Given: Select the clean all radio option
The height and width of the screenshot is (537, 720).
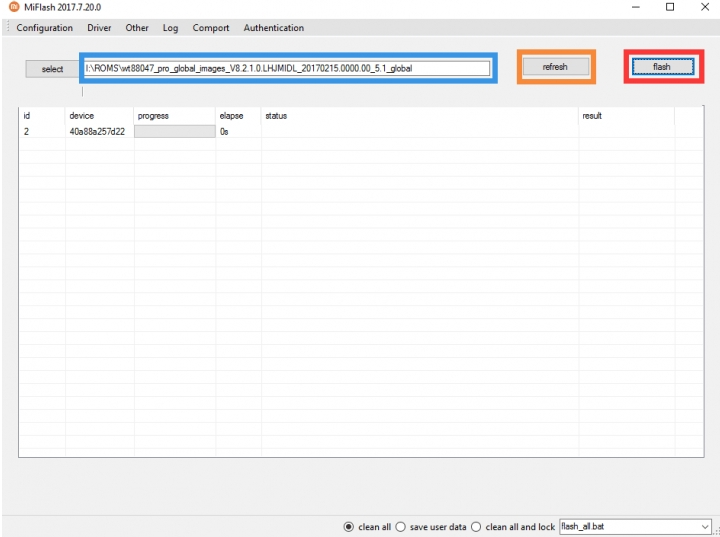Looking at the screenshot, I should pyautogui.click(x=349, y=526).
